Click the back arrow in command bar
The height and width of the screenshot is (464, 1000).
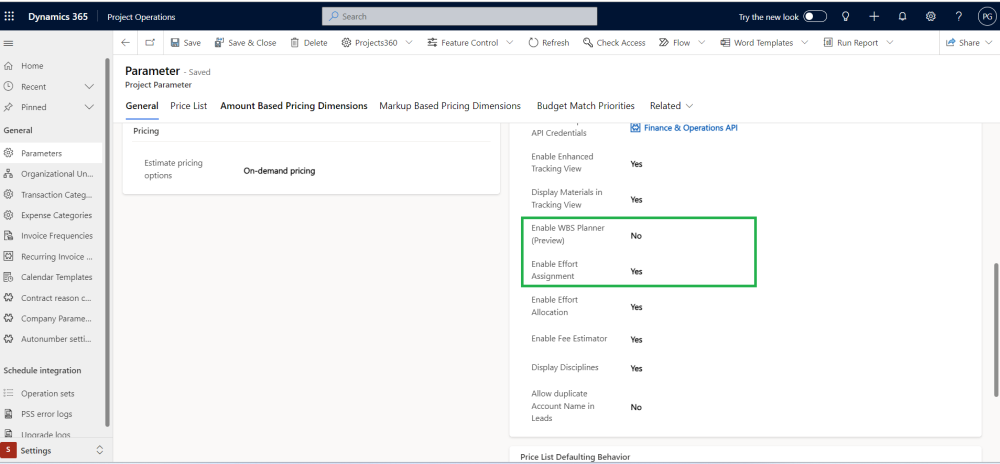[125, 43]
